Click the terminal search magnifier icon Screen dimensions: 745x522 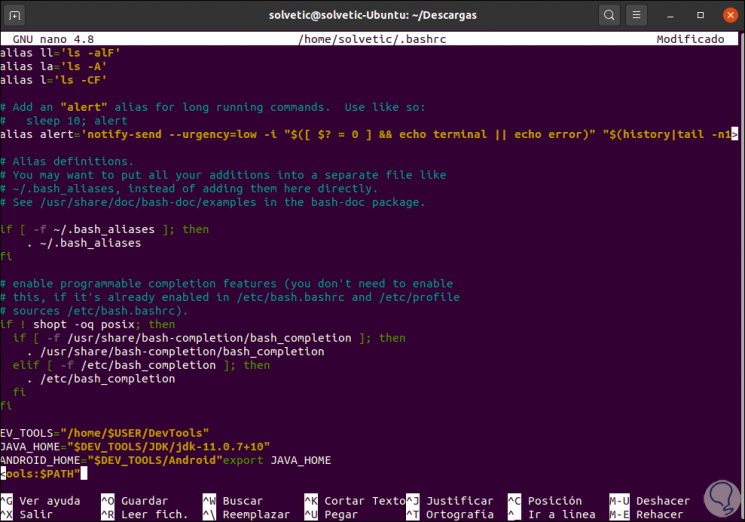click(x=609, y=15)
